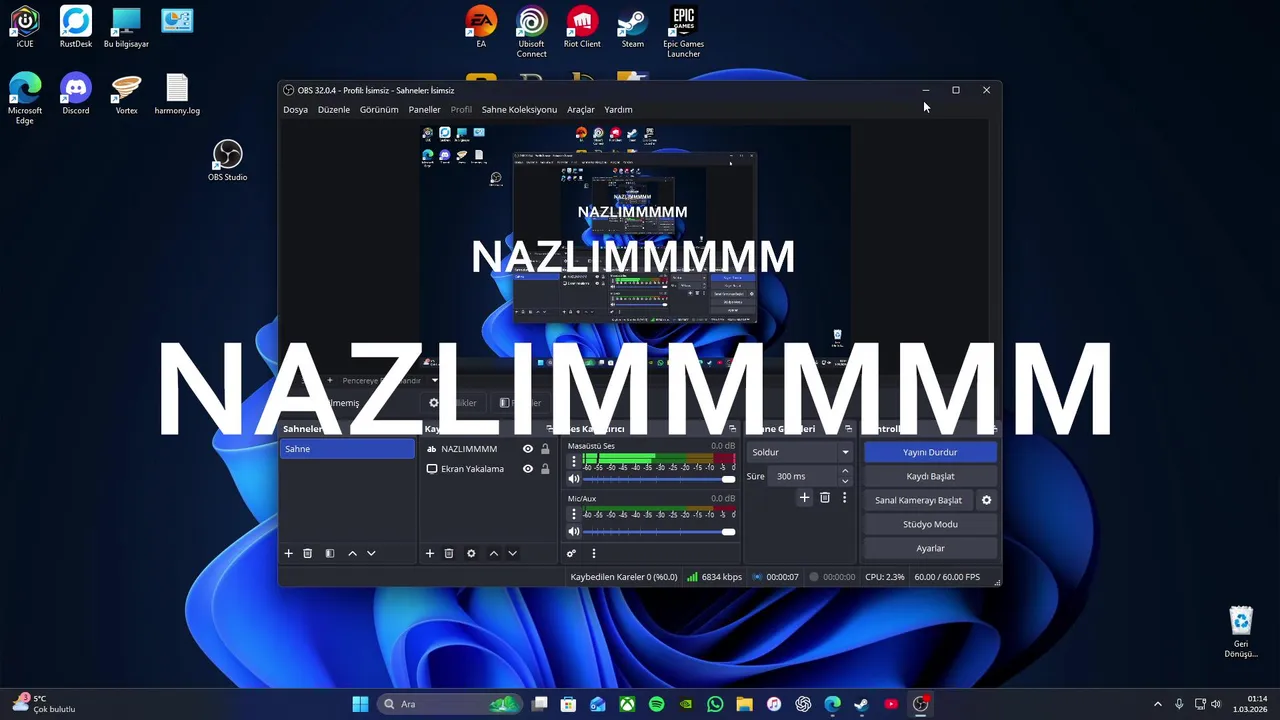Image resolution: width=1280 pixels, height=720 pixels.
Task: Open the Araçlar menu
Action: (580, 109)
